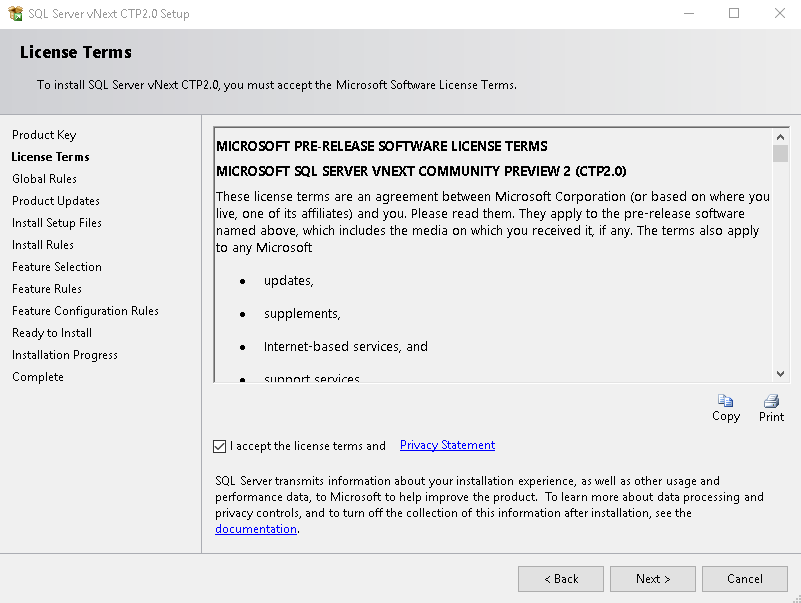
Task: Select the Product Updates step
Action: (x=54, y=201)
